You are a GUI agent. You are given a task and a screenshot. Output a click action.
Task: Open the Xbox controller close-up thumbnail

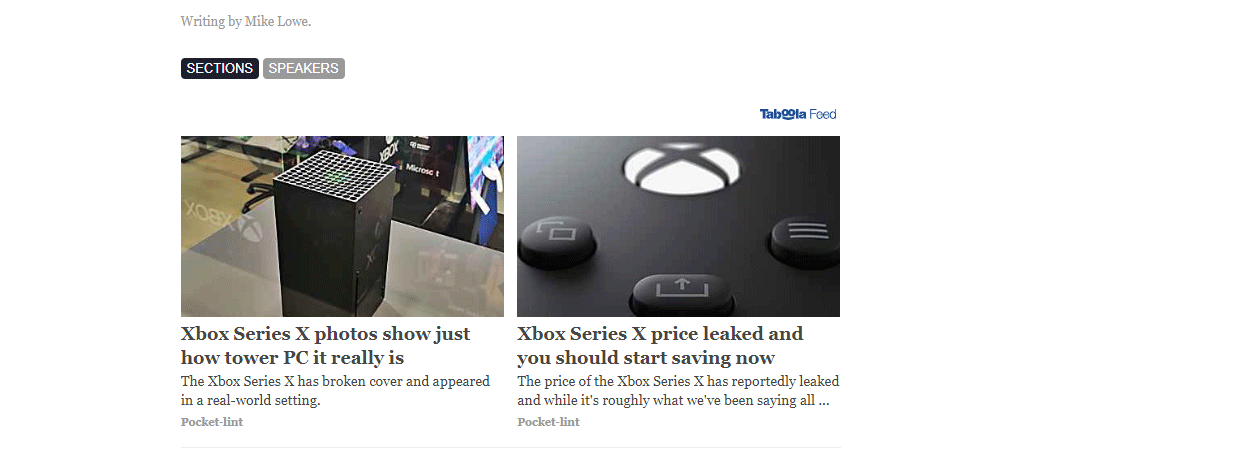(x=678, y=226)
